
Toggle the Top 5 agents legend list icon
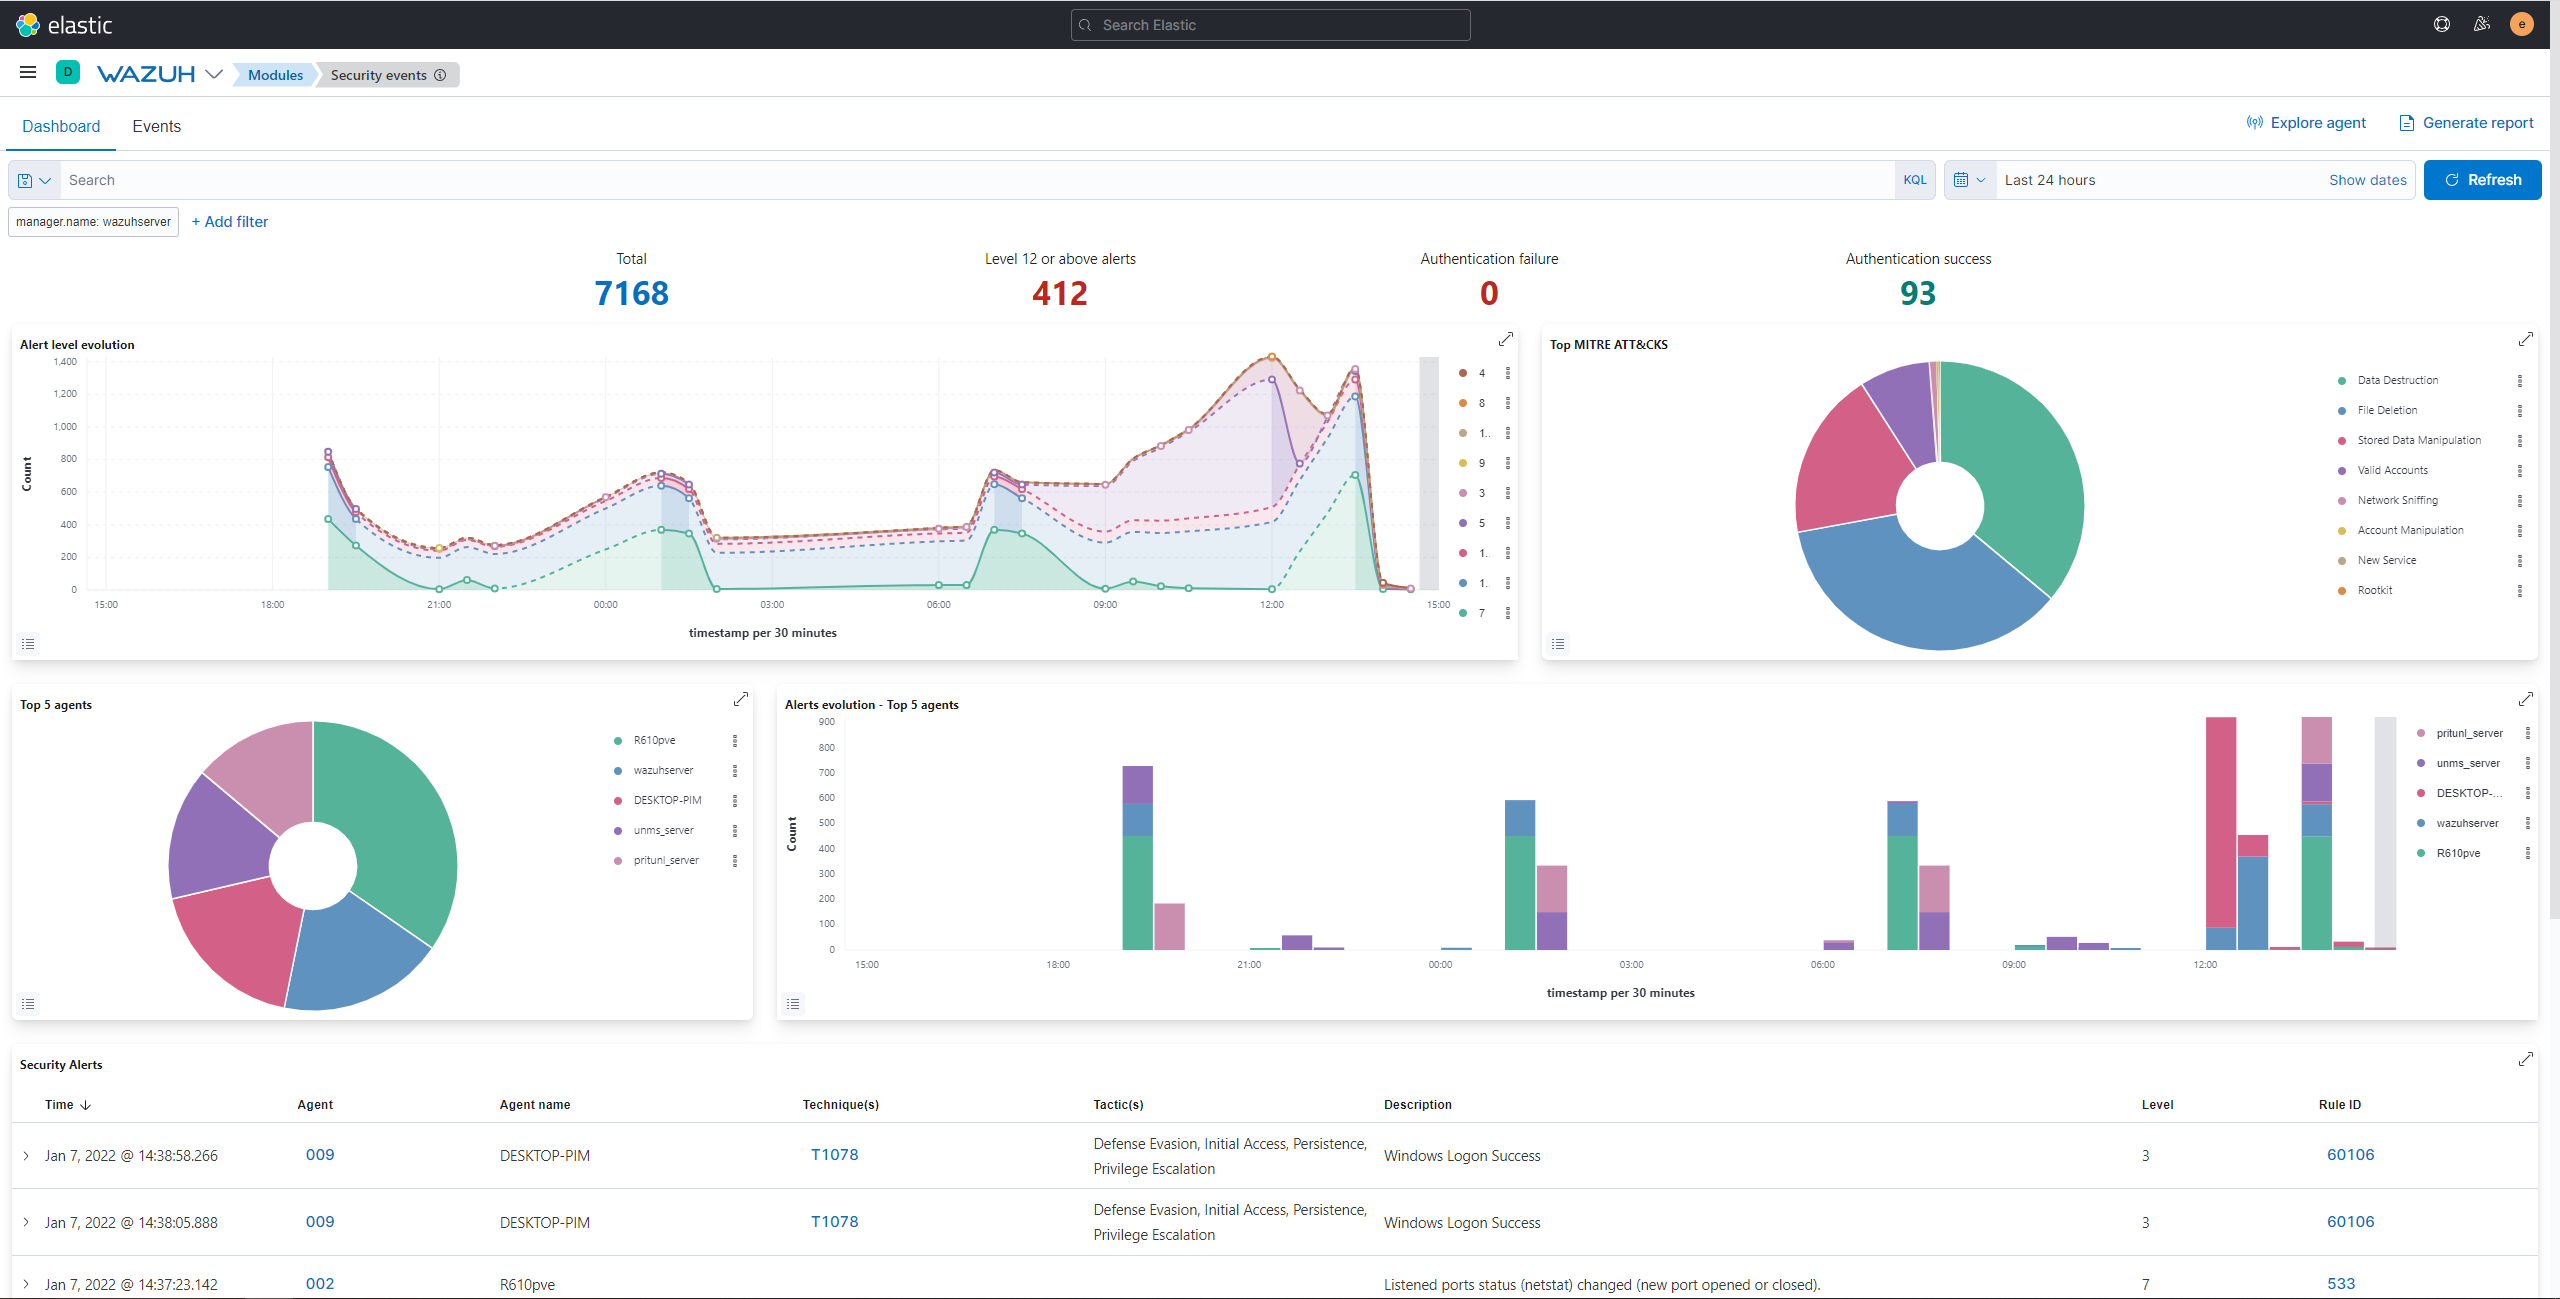pyautogui.click(x=28, y=1003)
